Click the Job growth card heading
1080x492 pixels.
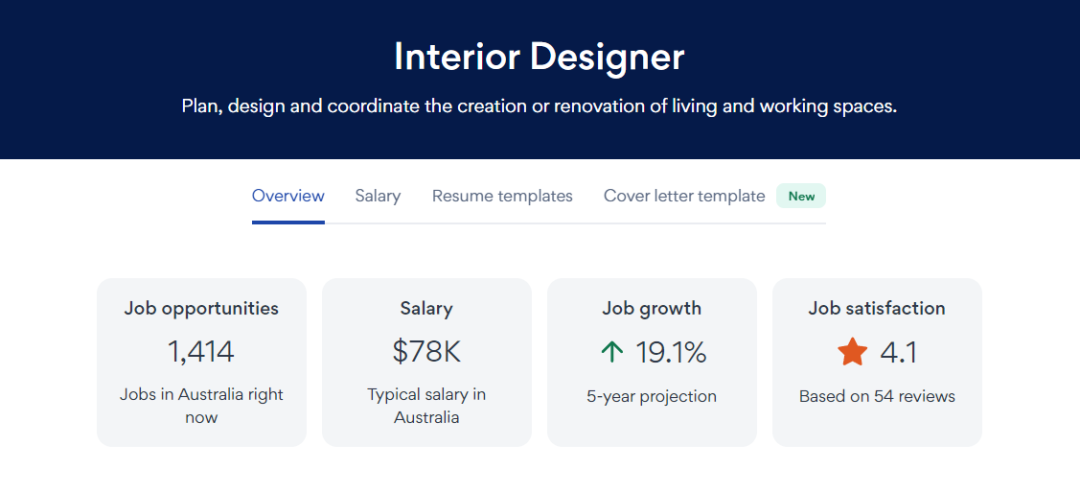[652, 308]
